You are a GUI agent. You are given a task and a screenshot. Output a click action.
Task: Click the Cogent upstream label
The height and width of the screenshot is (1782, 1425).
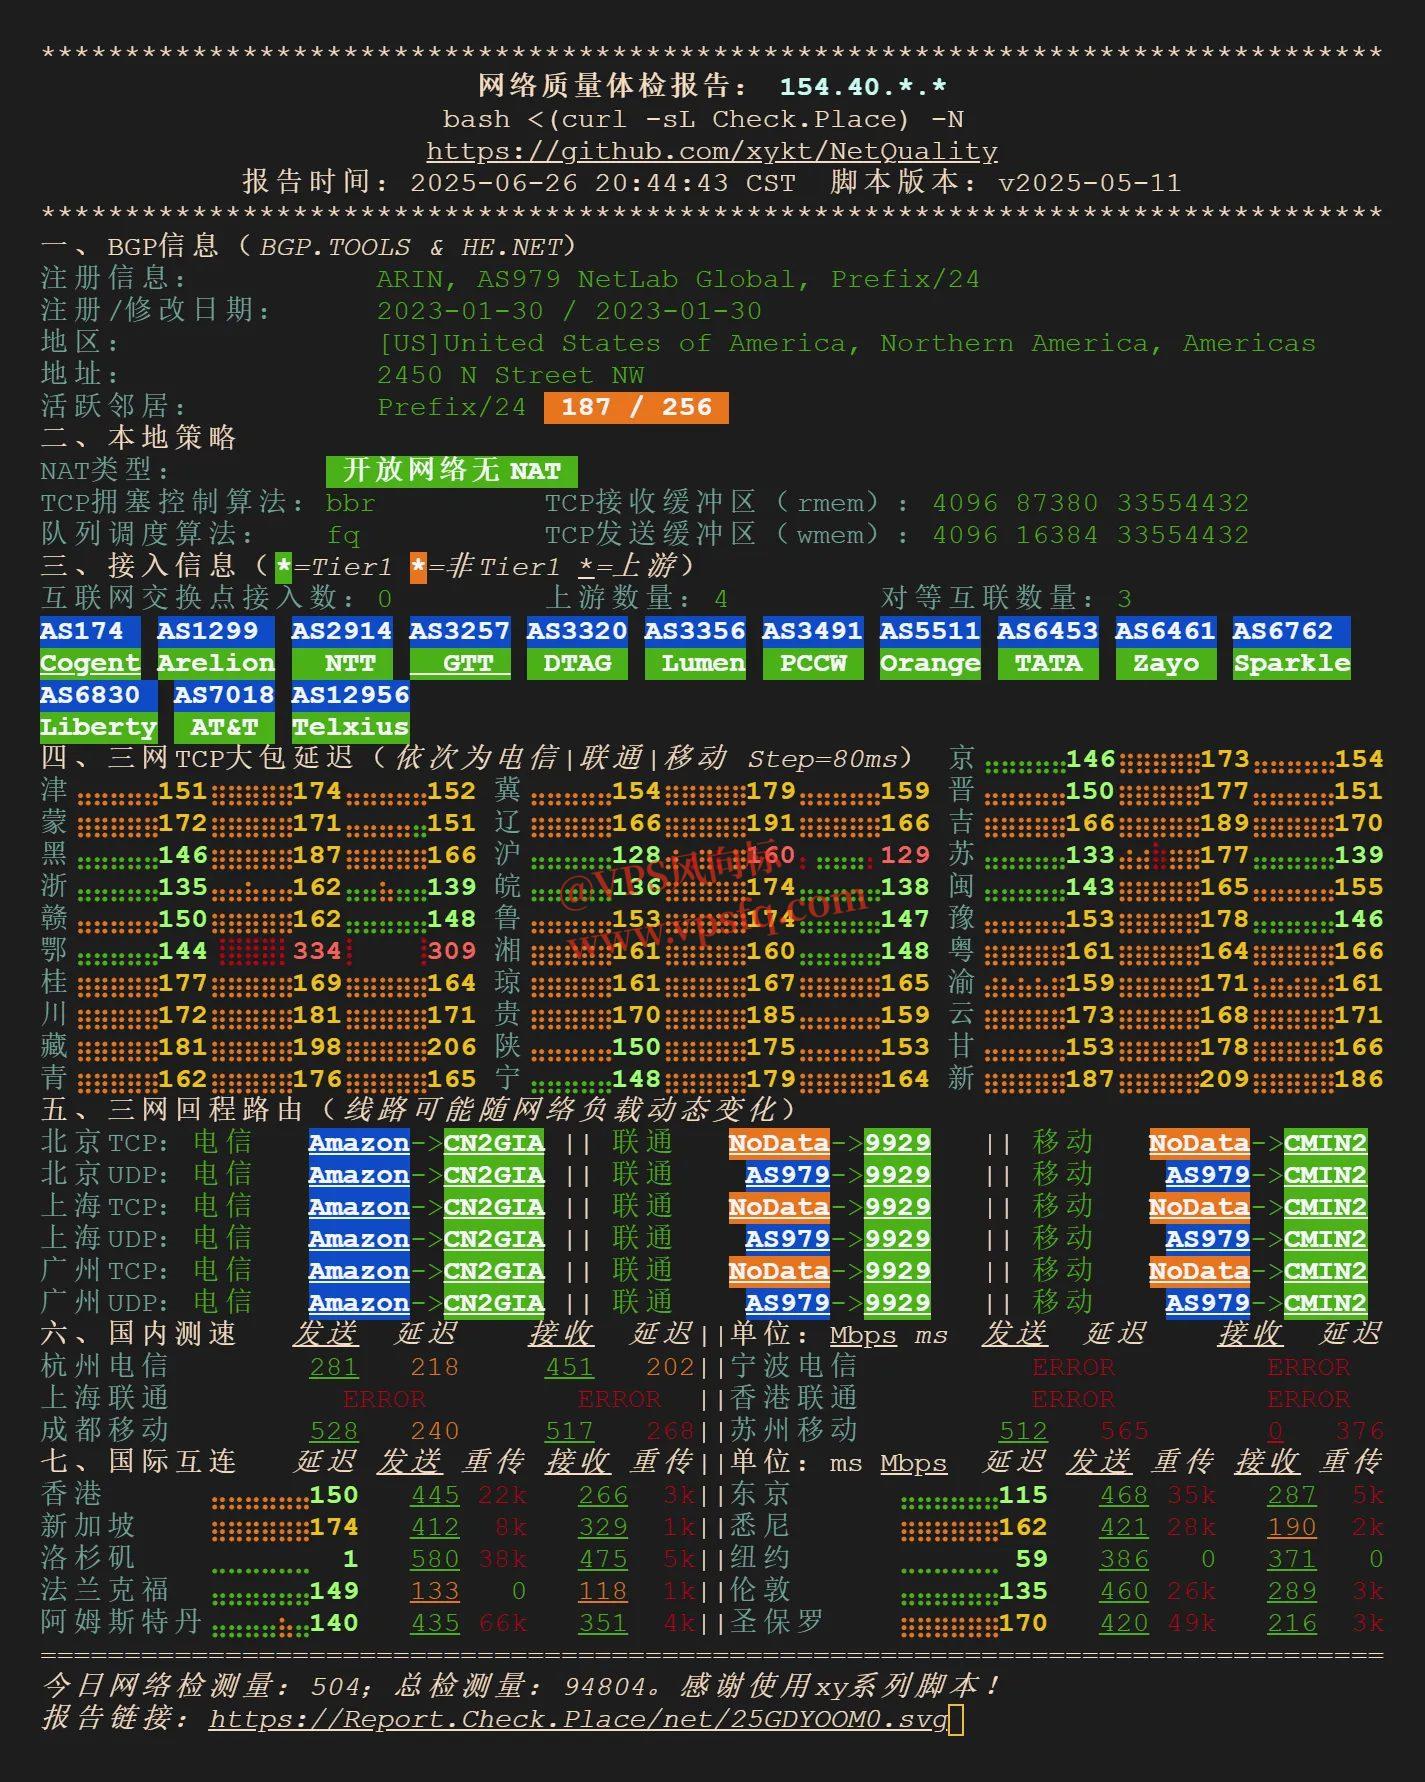click(x=90, y=663)
